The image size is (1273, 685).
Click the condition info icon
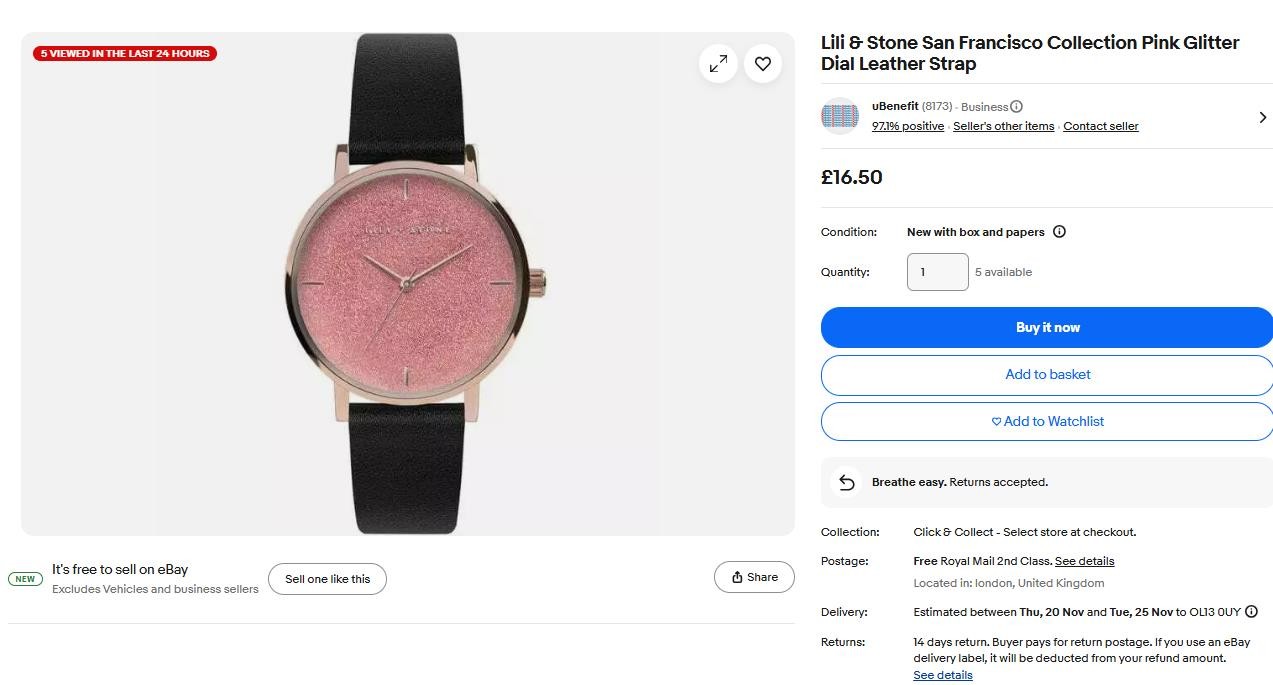coord(1059,232)
